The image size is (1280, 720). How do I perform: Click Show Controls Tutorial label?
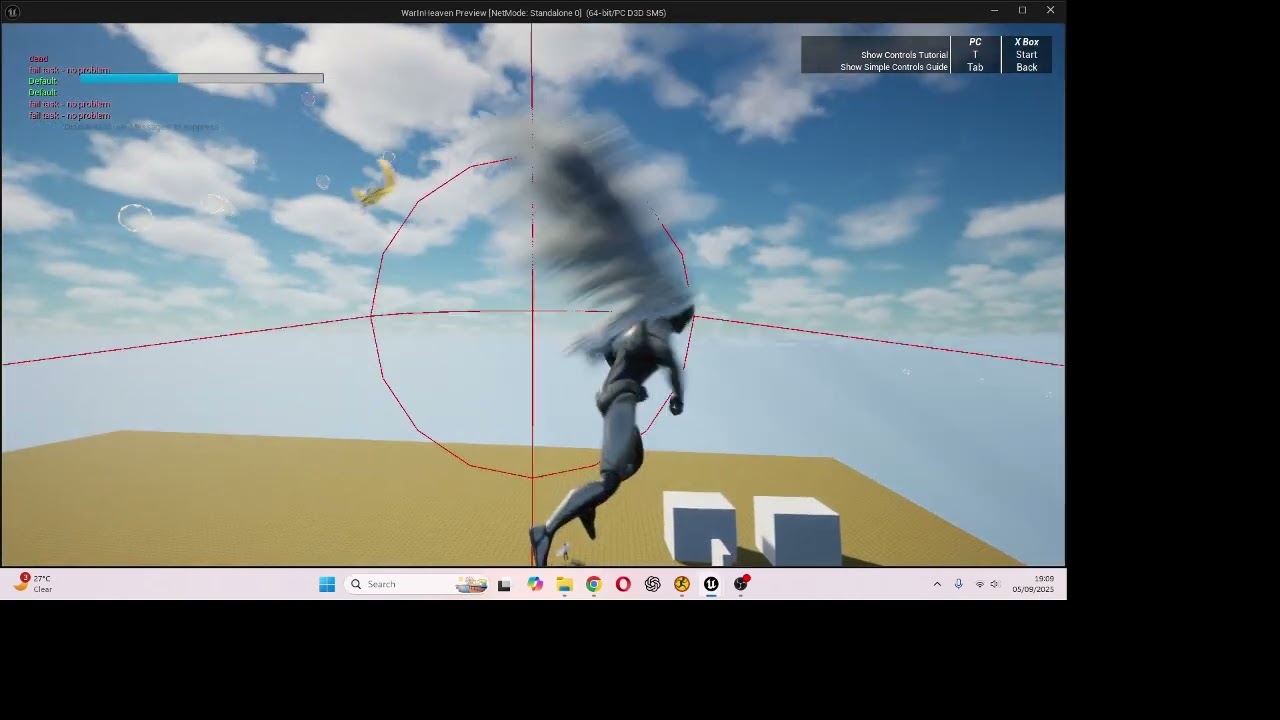tap(904, 55)
